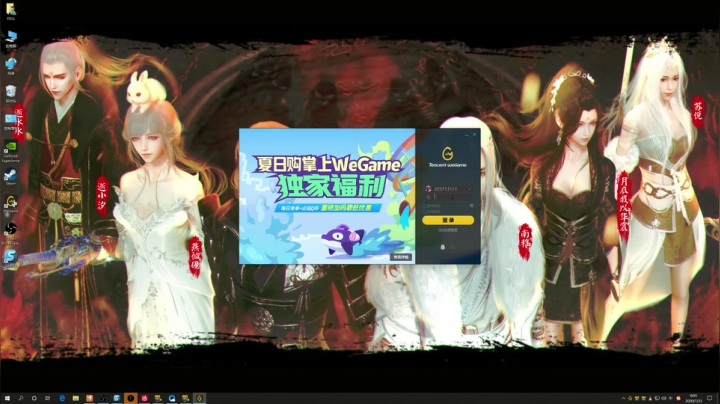
Task: Open the fan-shaped desktop icon below WeGame
Action: tap(11, 232)
